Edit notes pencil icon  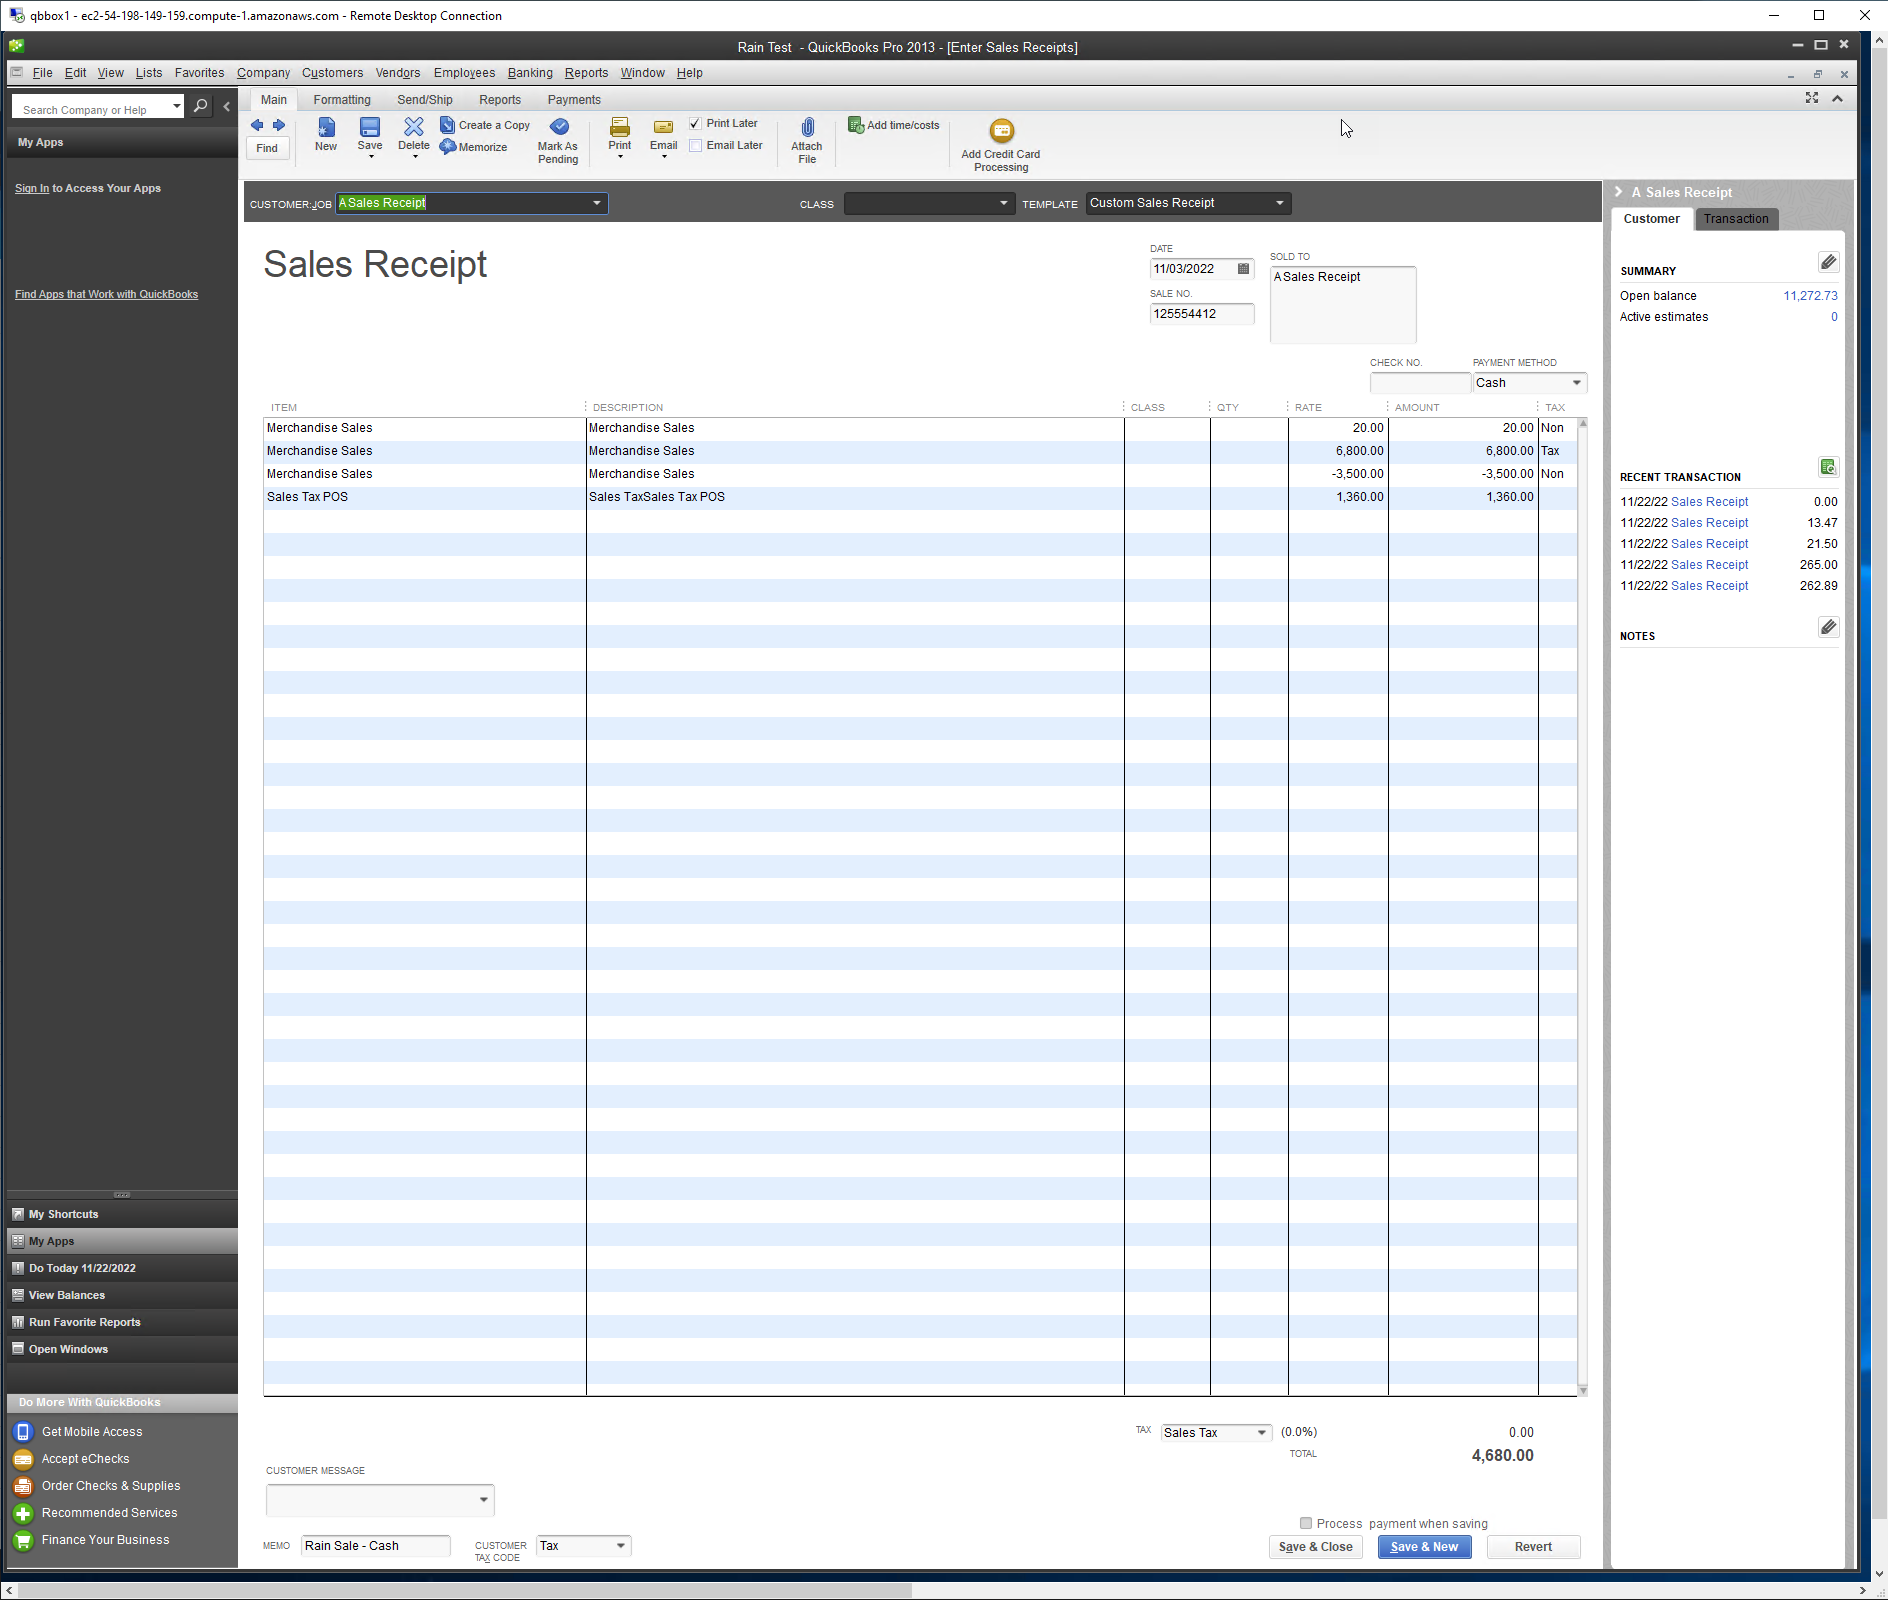coord(1828,627)
